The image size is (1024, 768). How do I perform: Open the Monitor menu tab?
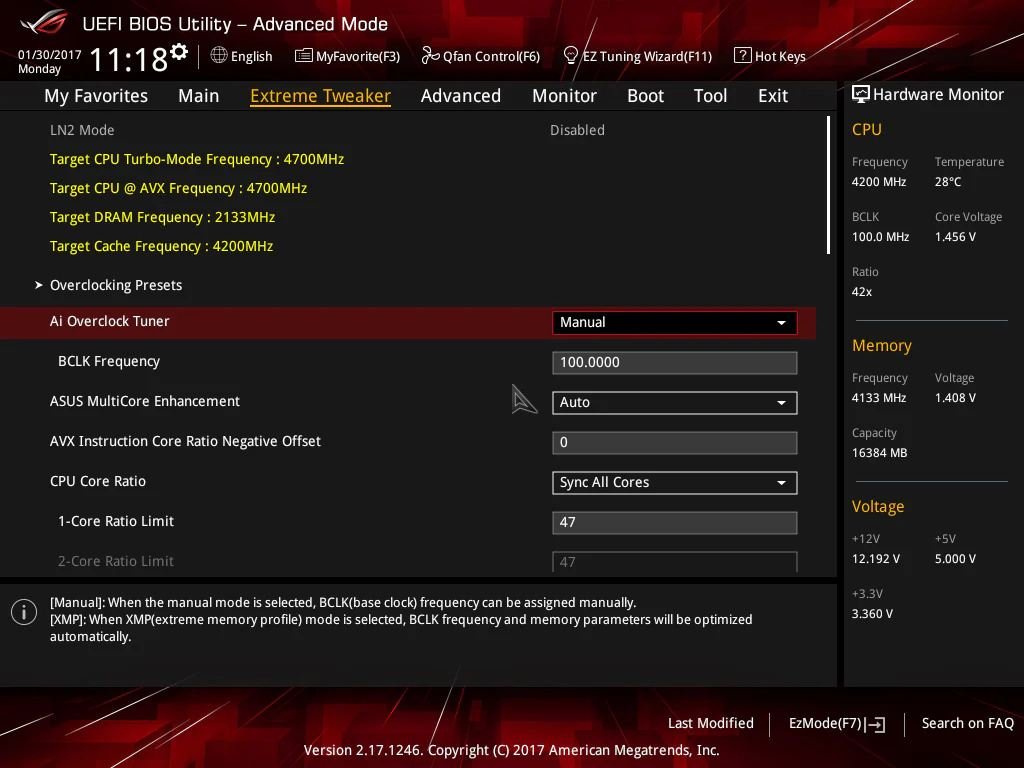coord(564,95)
